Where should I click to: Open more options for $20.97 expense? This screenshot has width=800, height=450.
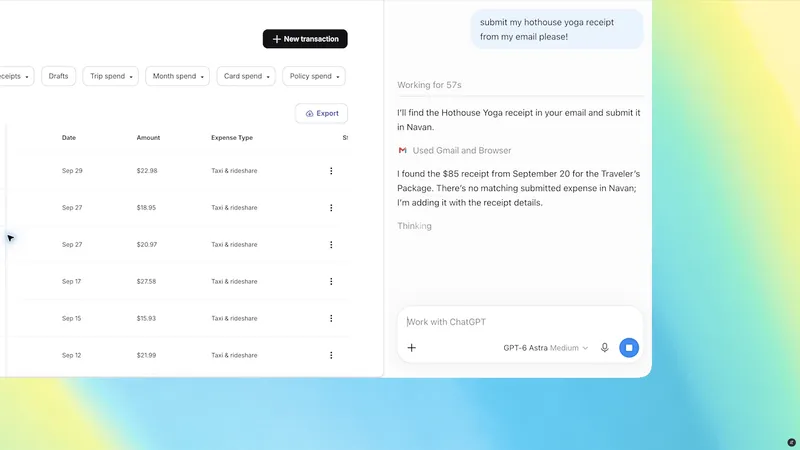(331, 244)
